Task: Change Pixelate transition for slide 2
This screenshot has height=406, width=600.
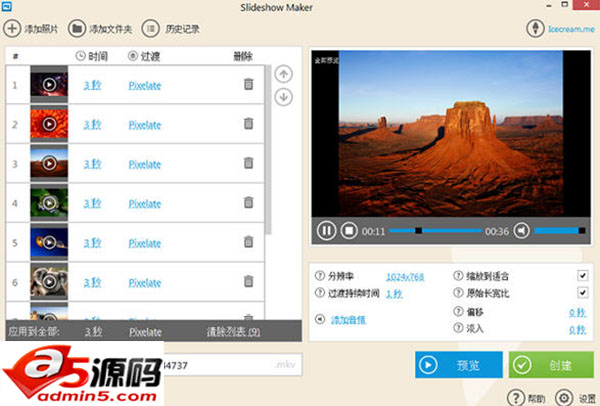Action: [145, 125]
